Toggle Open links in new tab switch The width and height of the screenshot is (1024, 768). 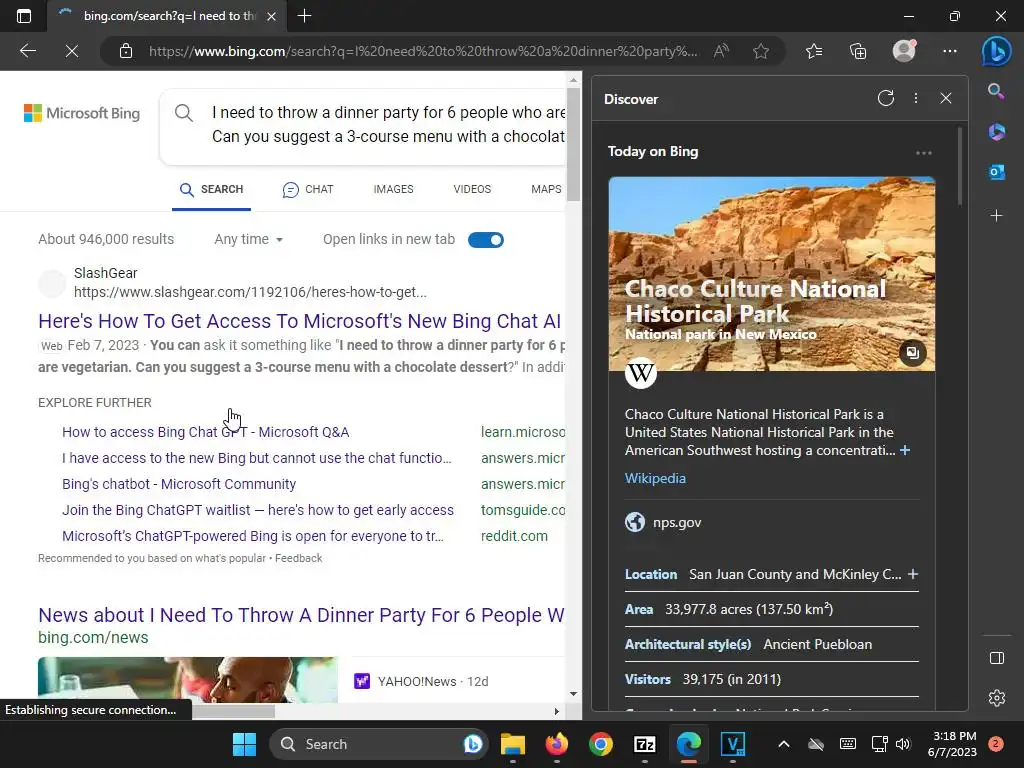tap(485, 240)
